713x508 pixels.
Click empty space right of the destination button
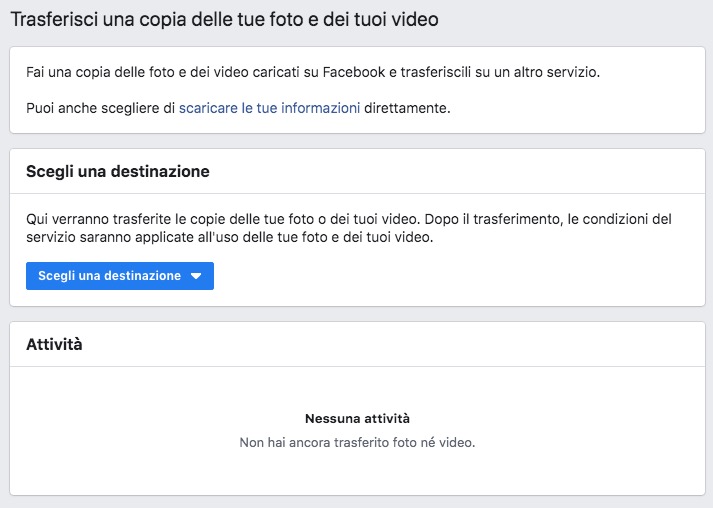click(x=450, y=276)
